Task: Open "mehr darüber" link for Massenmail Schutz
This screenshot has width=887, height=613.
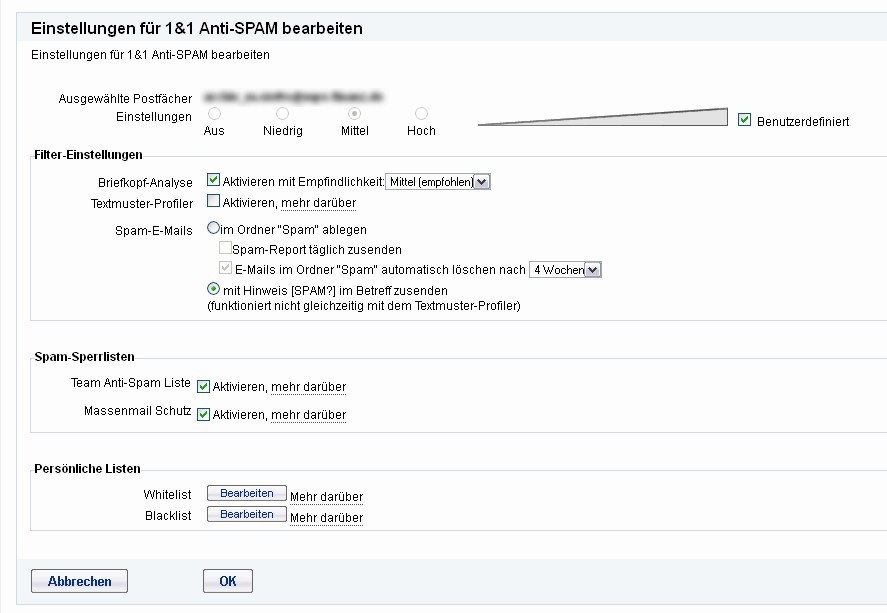Action: click(x=308, y=415)
